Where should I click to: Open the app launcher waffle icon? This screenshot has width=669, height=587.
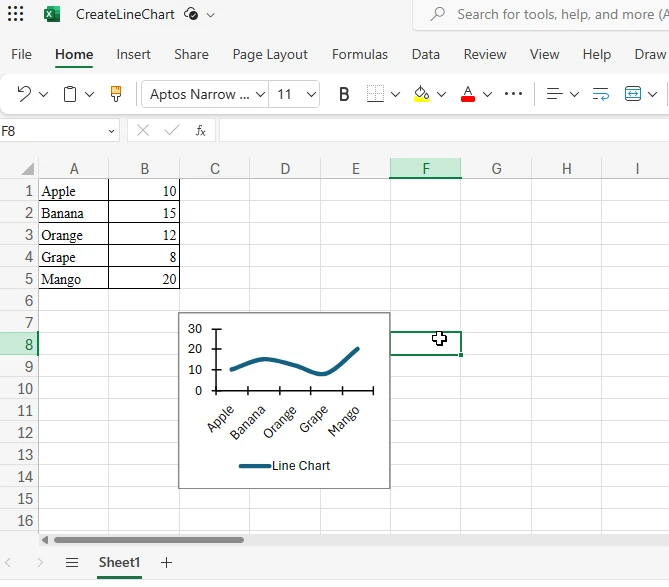16,15
